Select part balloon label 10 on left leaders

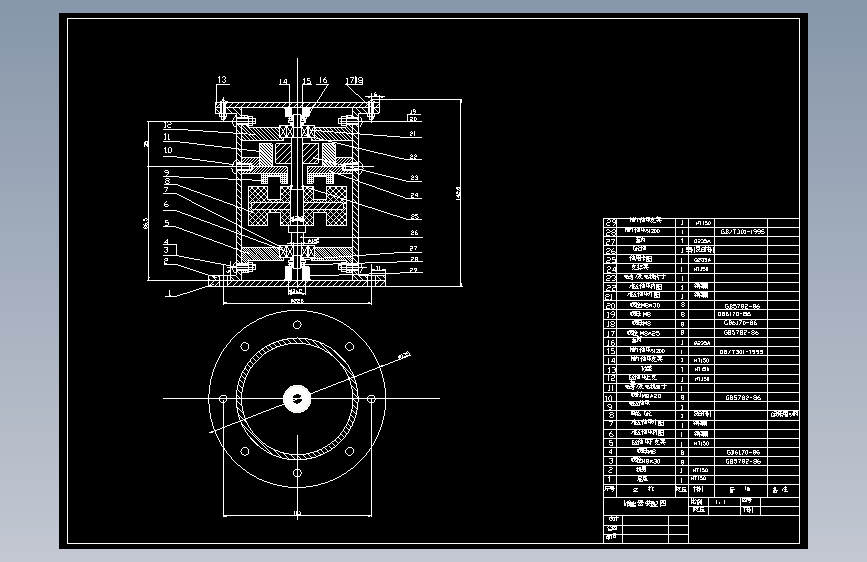pyautogui.click(x=168, y=150)
